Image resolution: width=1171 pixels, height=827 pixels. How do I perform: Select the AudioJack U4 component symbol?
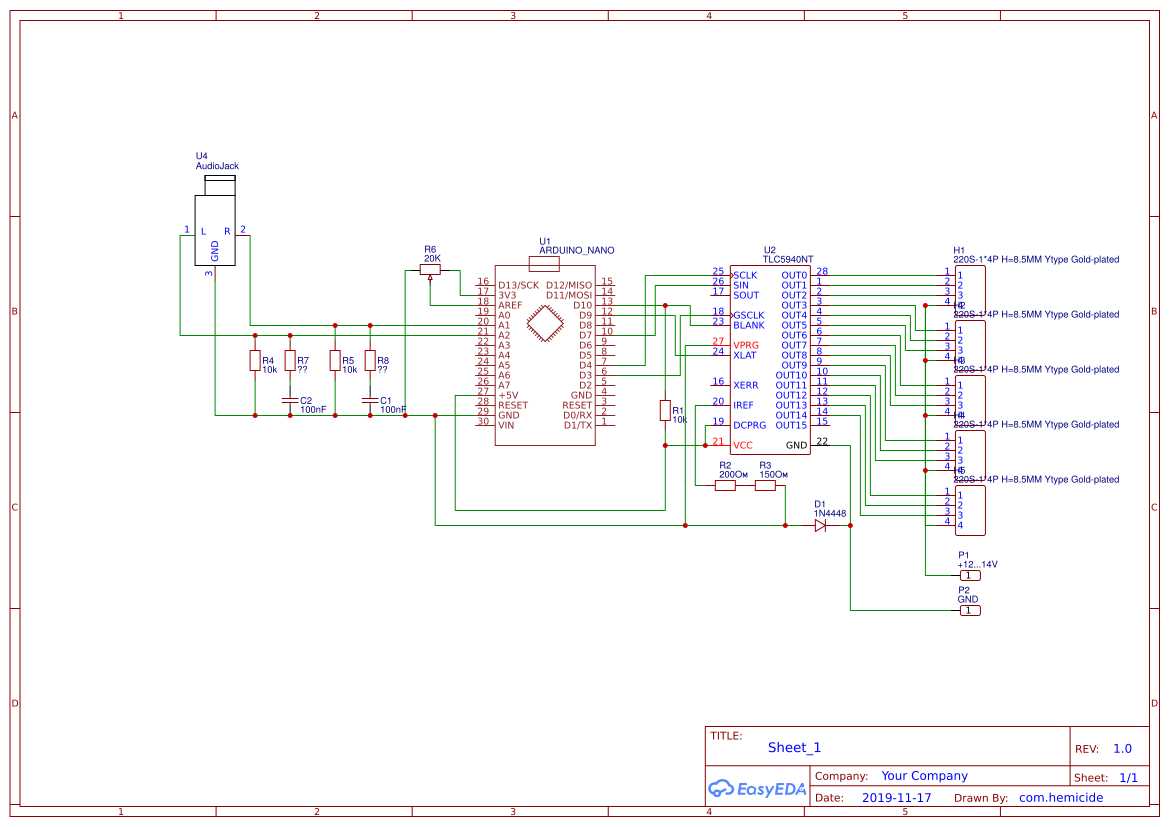[x=215, y=221]
